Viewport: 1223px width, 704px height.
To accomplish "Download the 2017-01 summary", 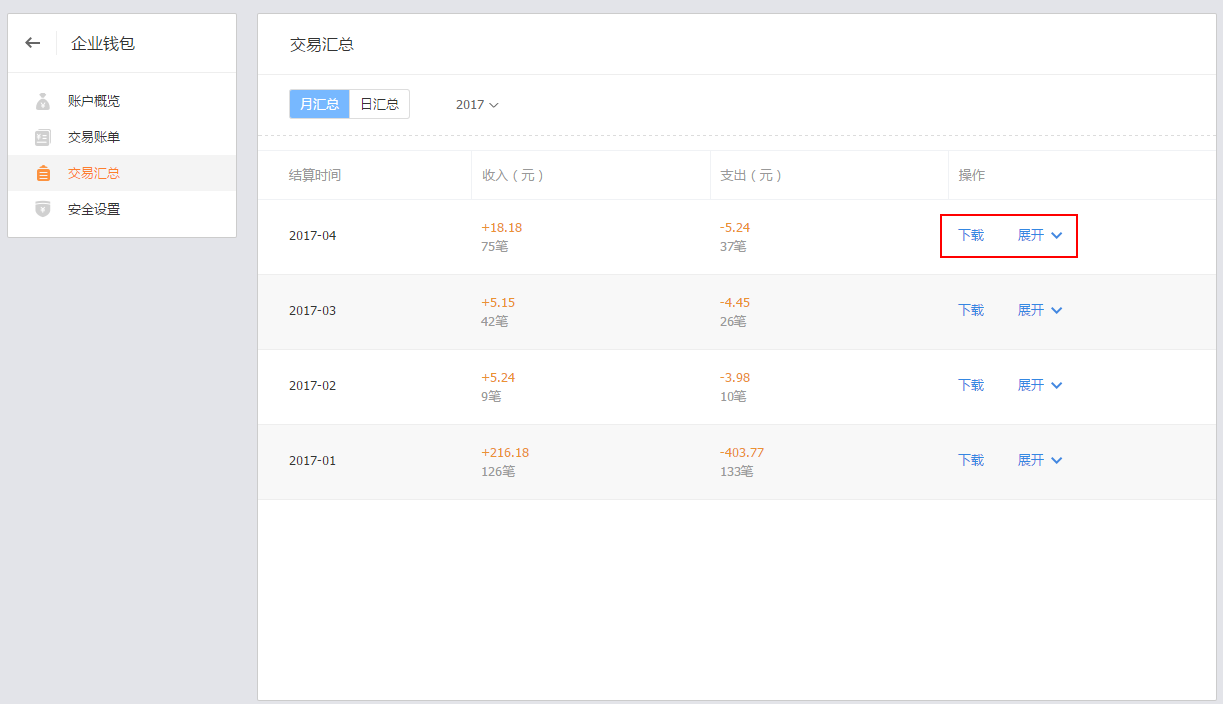I will pos(971,460).
